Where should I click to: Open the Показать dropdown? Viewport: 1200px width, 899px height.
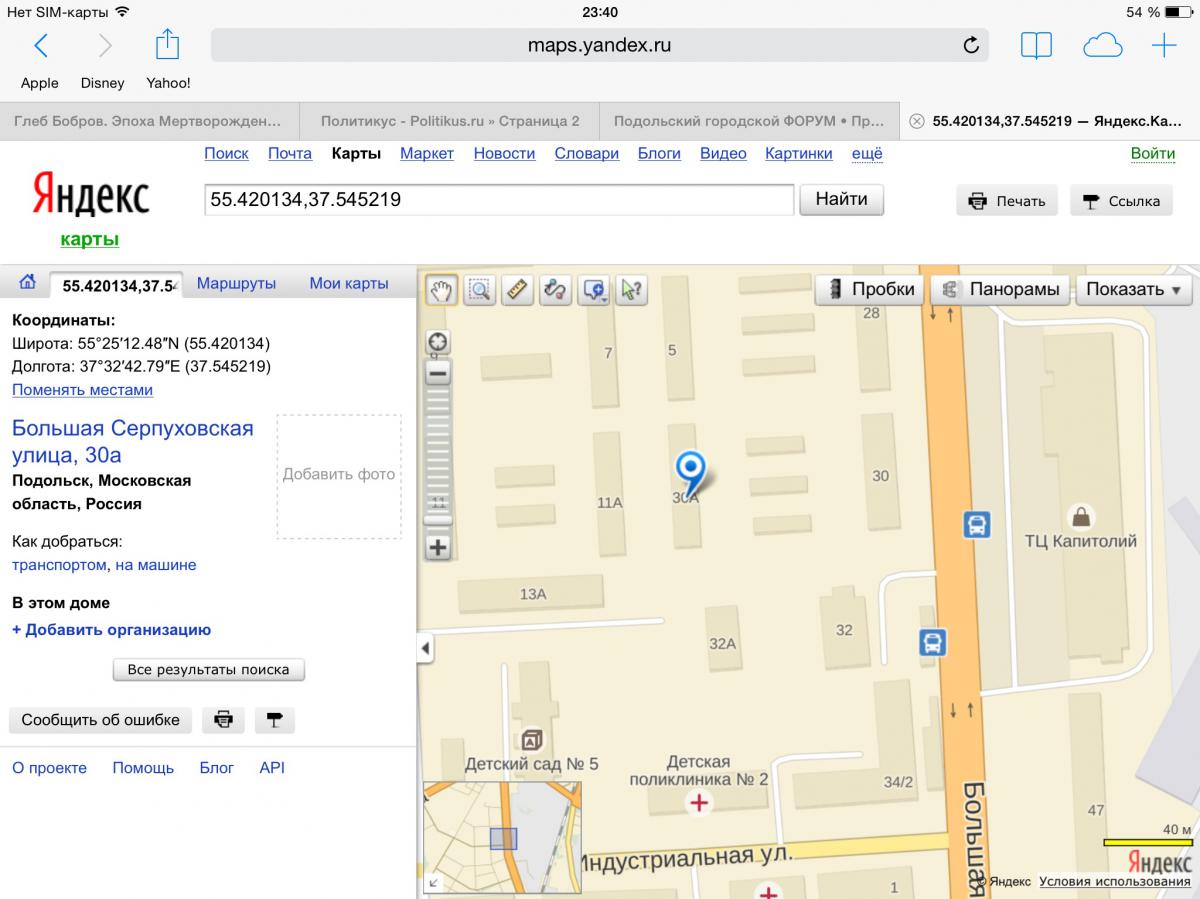1133,289
